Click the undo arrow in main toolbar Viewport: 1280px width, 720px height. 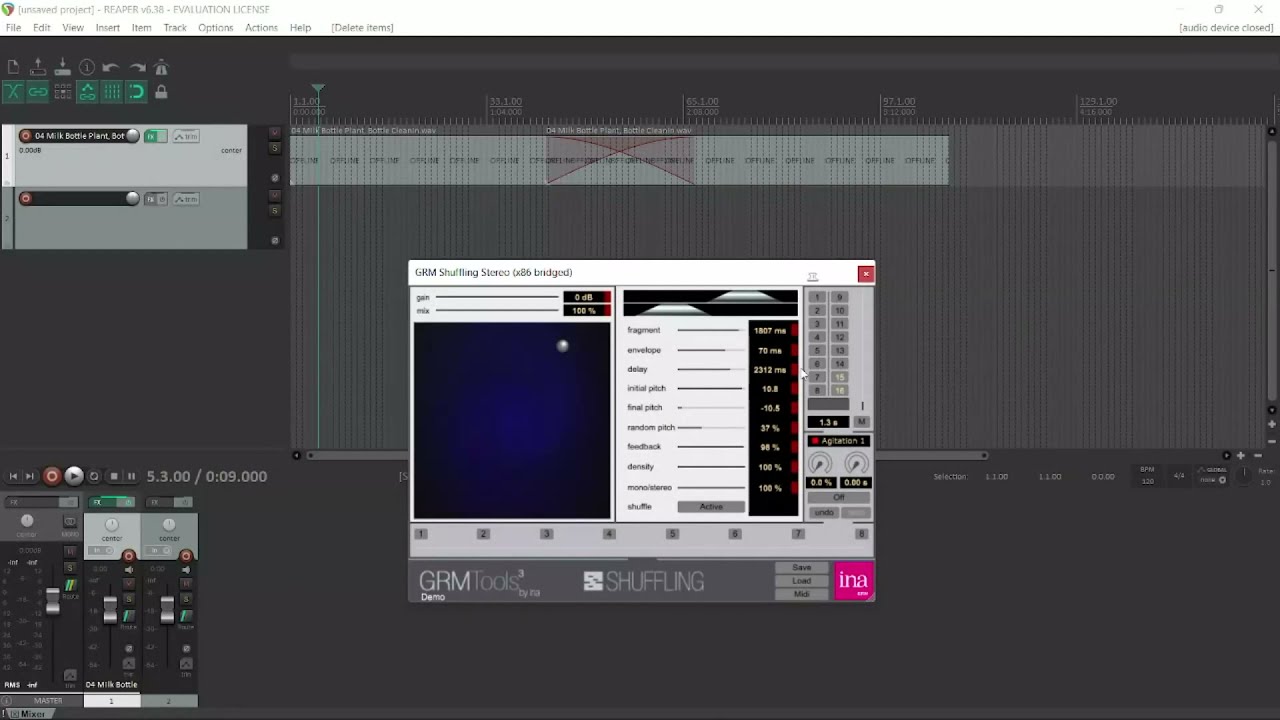(x=111, y=68)
